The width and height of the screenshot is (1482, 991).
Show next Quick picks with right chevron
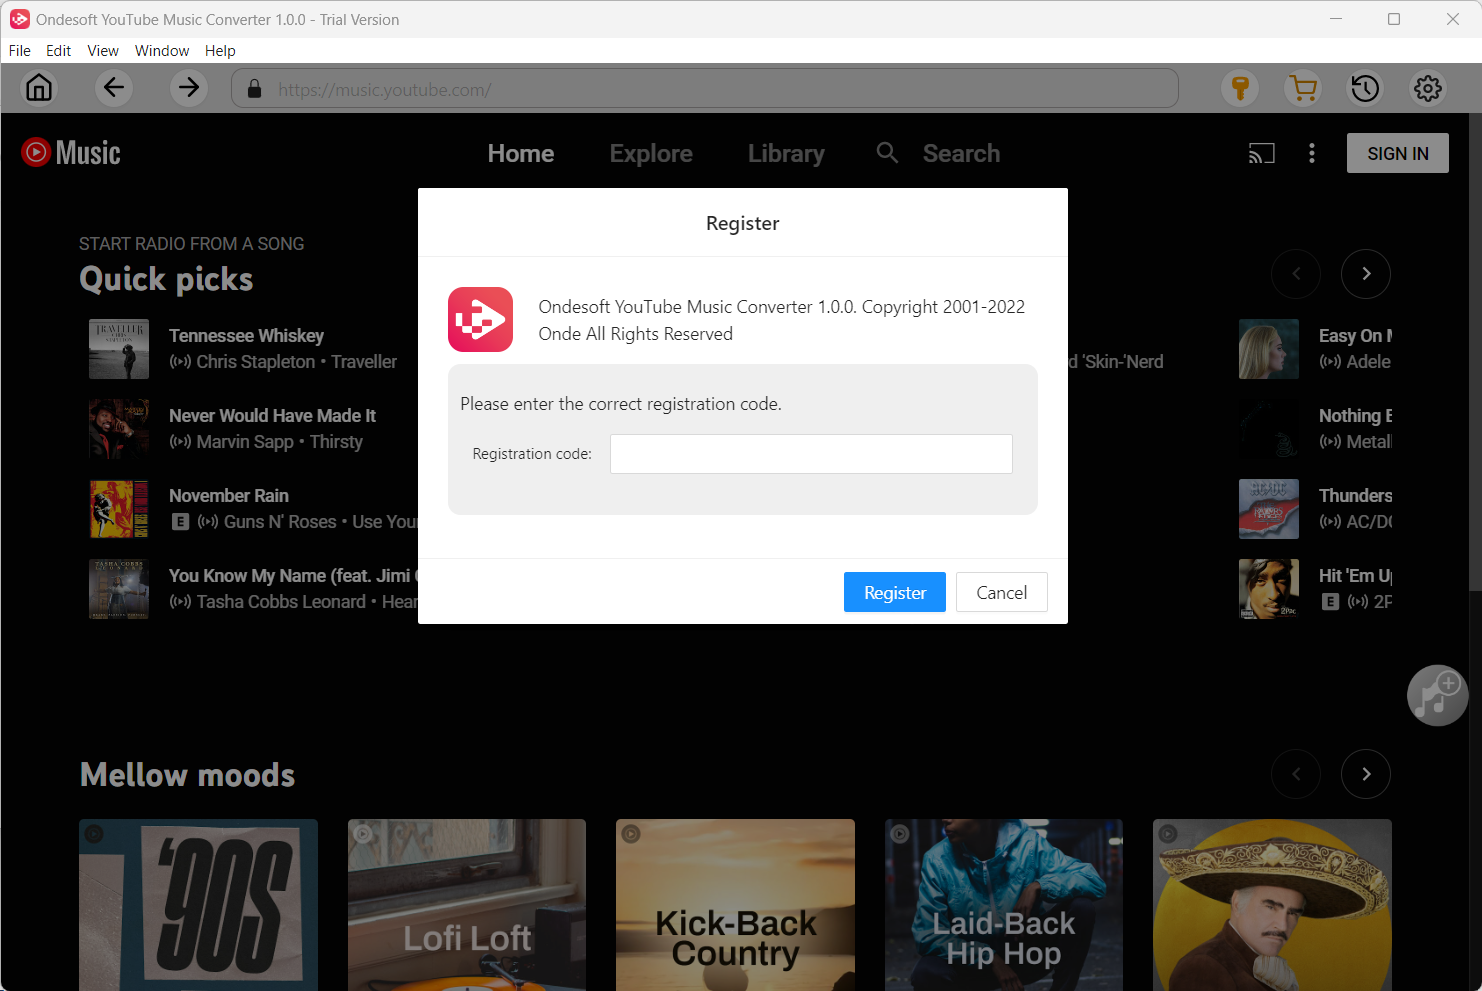pos(1366,274)
